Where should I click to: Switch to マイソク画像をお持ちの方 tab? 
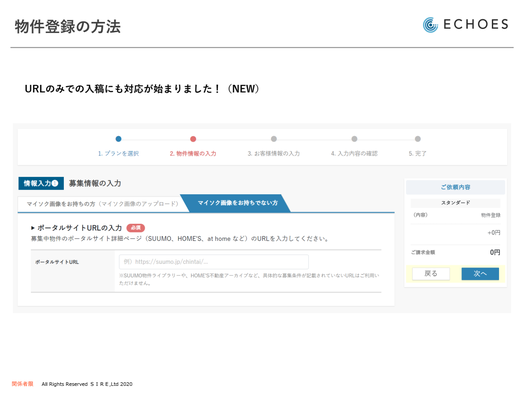pyautogui.click(x=102, y=204)
